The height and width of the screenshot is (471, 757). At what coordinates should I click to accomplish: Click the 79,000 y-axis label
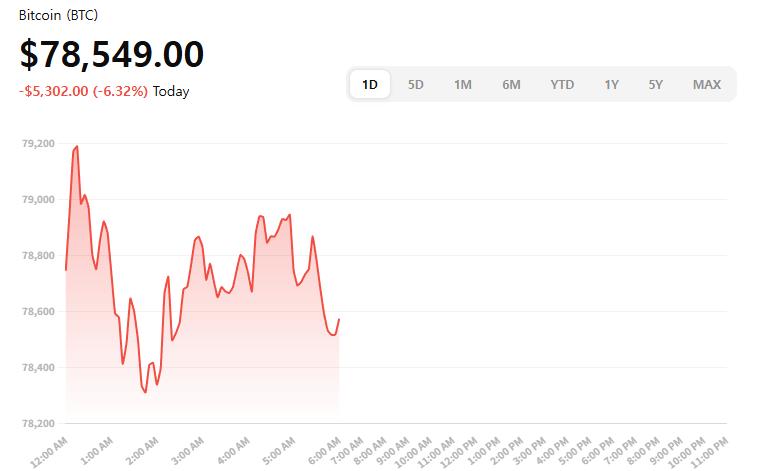[38, 200]
